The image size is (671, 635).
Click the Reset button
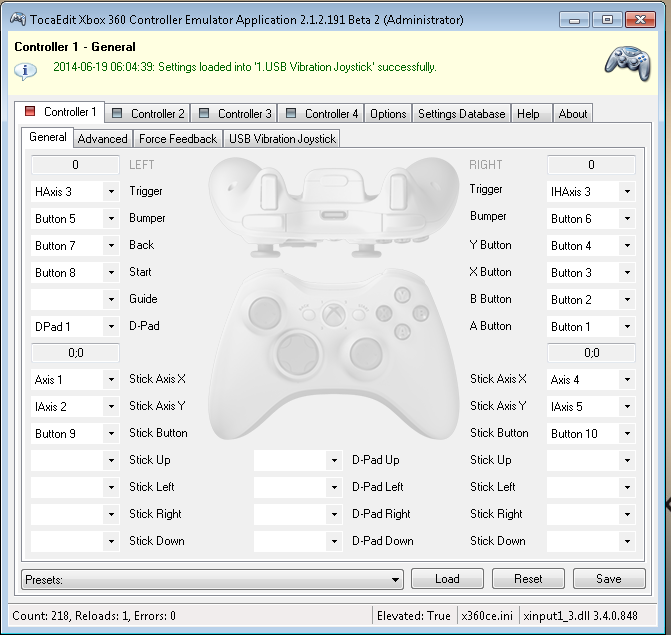tap(528, 578)
